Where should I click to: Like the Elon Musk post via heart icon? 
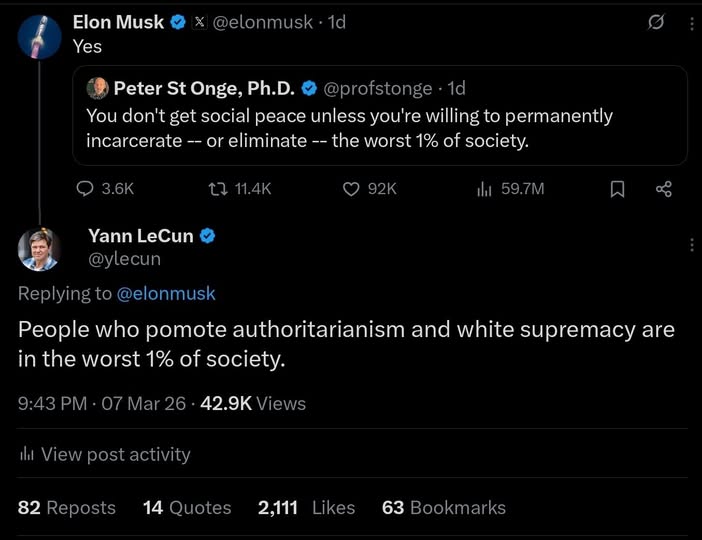click(351, 187)
